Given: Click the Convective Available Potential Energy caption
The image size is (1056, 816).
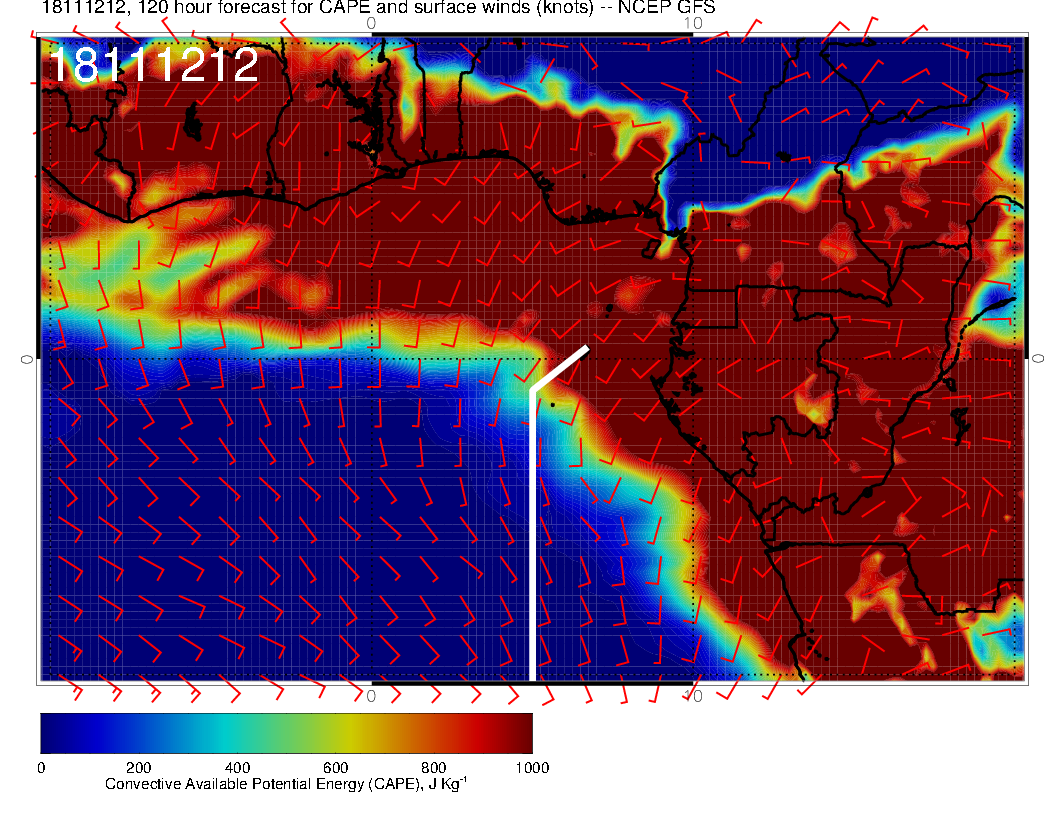Looking at the screenshot, I should [x=286, y=785].
